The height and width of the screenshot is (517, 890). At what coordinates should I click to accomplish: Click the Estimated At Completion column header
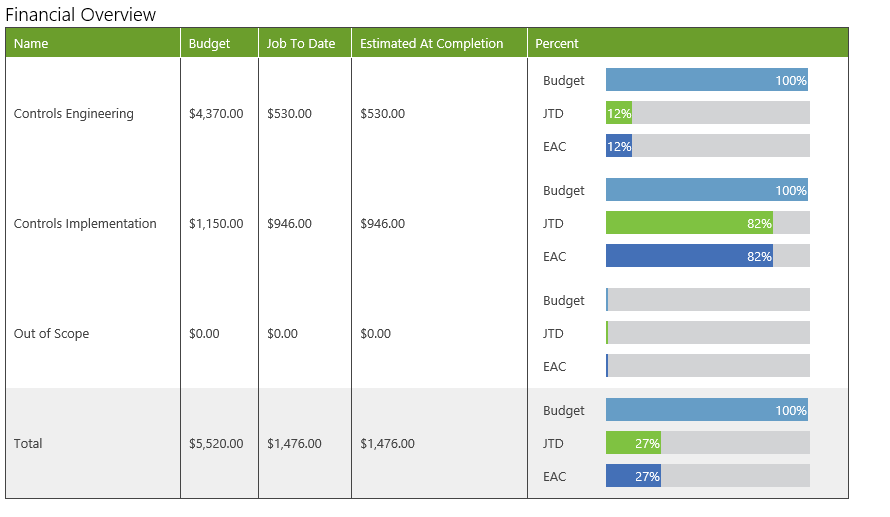[x=440, y=43]
